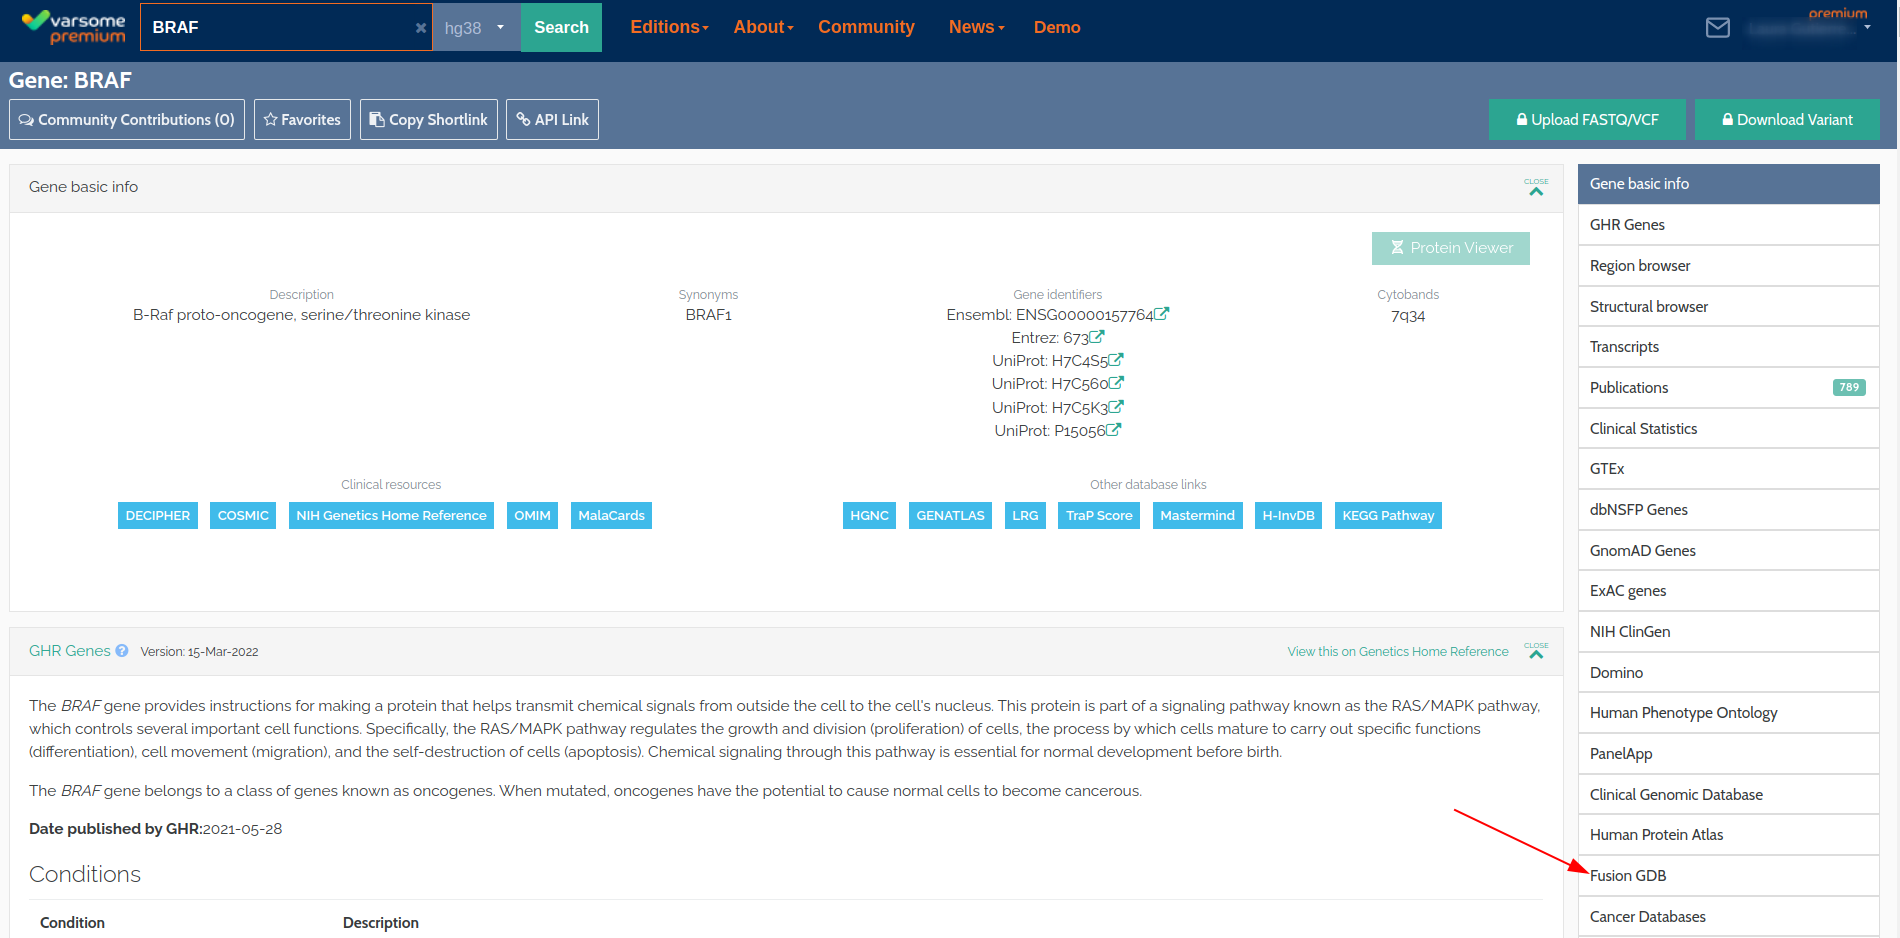The image size is (1900, 938).
Task: Open the COSMIC clinical resource link
Action: 243,516
